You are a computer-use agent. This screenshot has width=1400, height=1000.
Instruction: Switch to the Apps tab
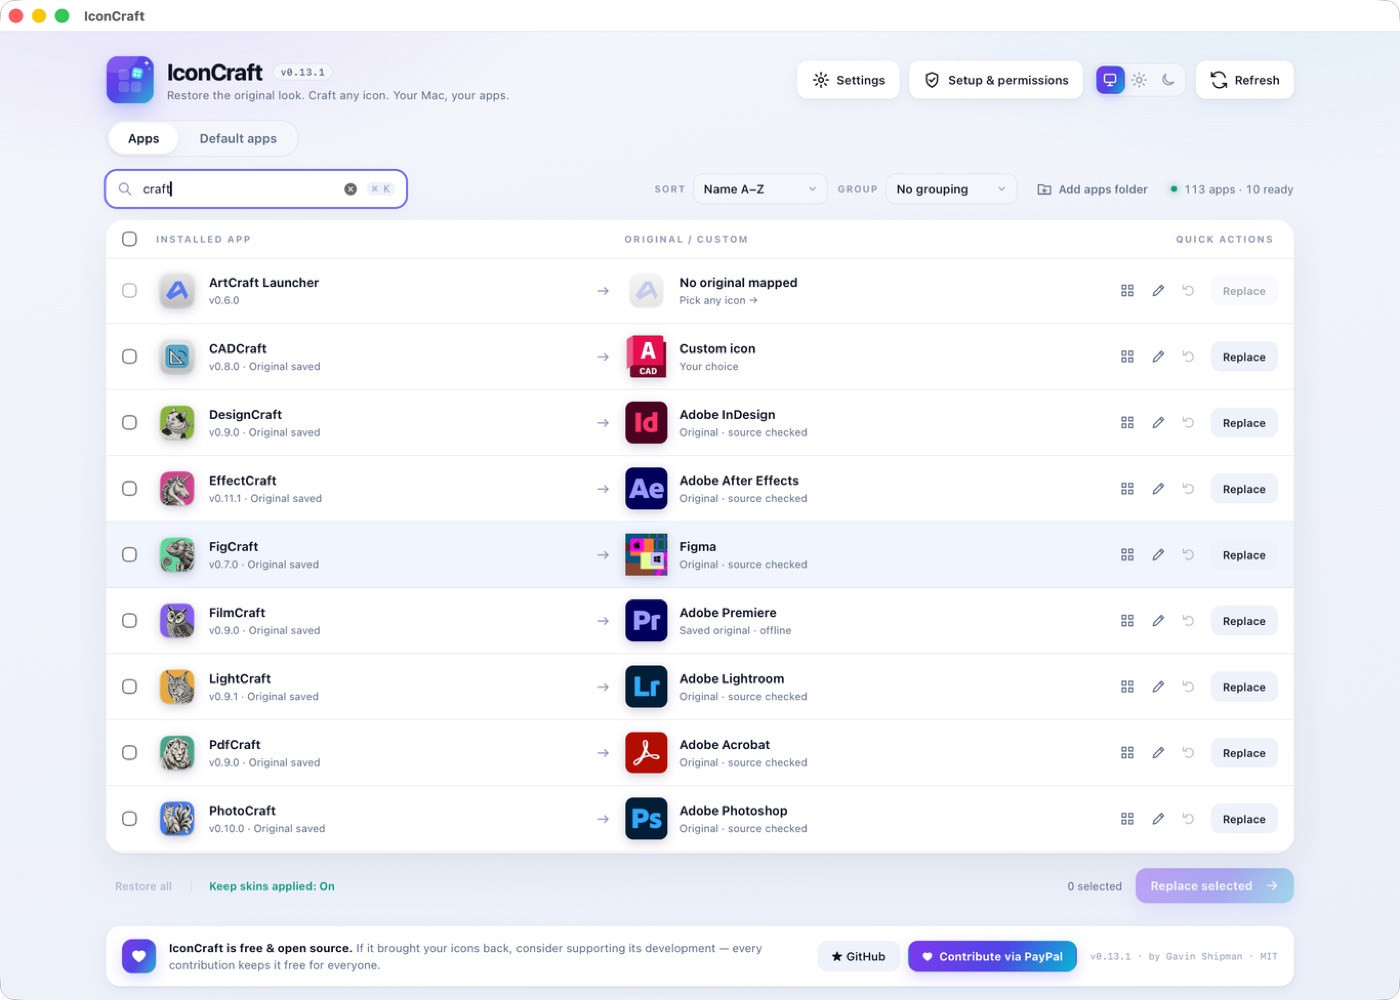click(x=143, y=139)
